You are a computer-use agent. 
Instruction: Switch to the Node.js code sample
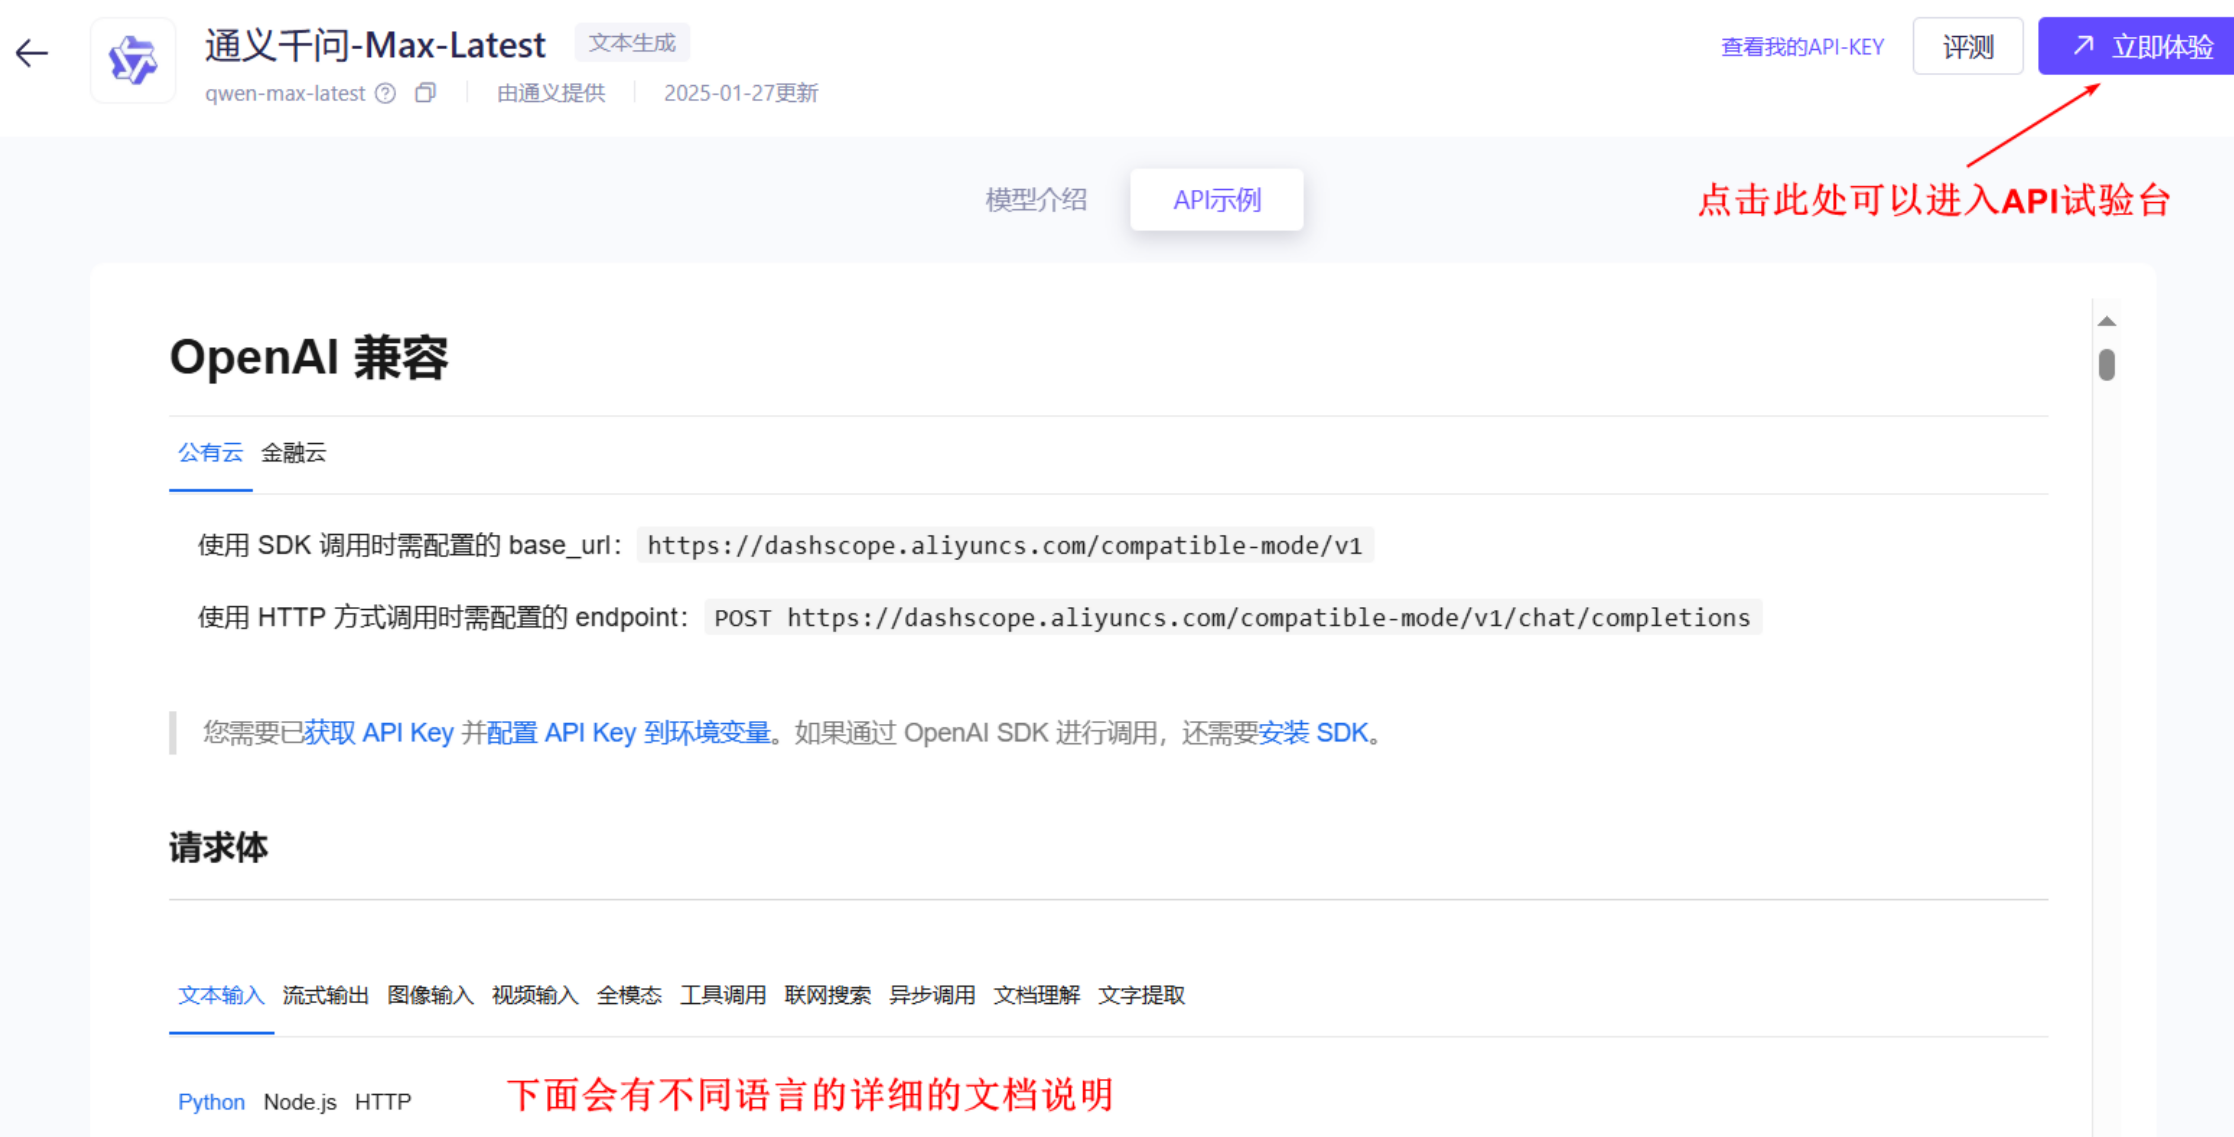point(300,1101)
